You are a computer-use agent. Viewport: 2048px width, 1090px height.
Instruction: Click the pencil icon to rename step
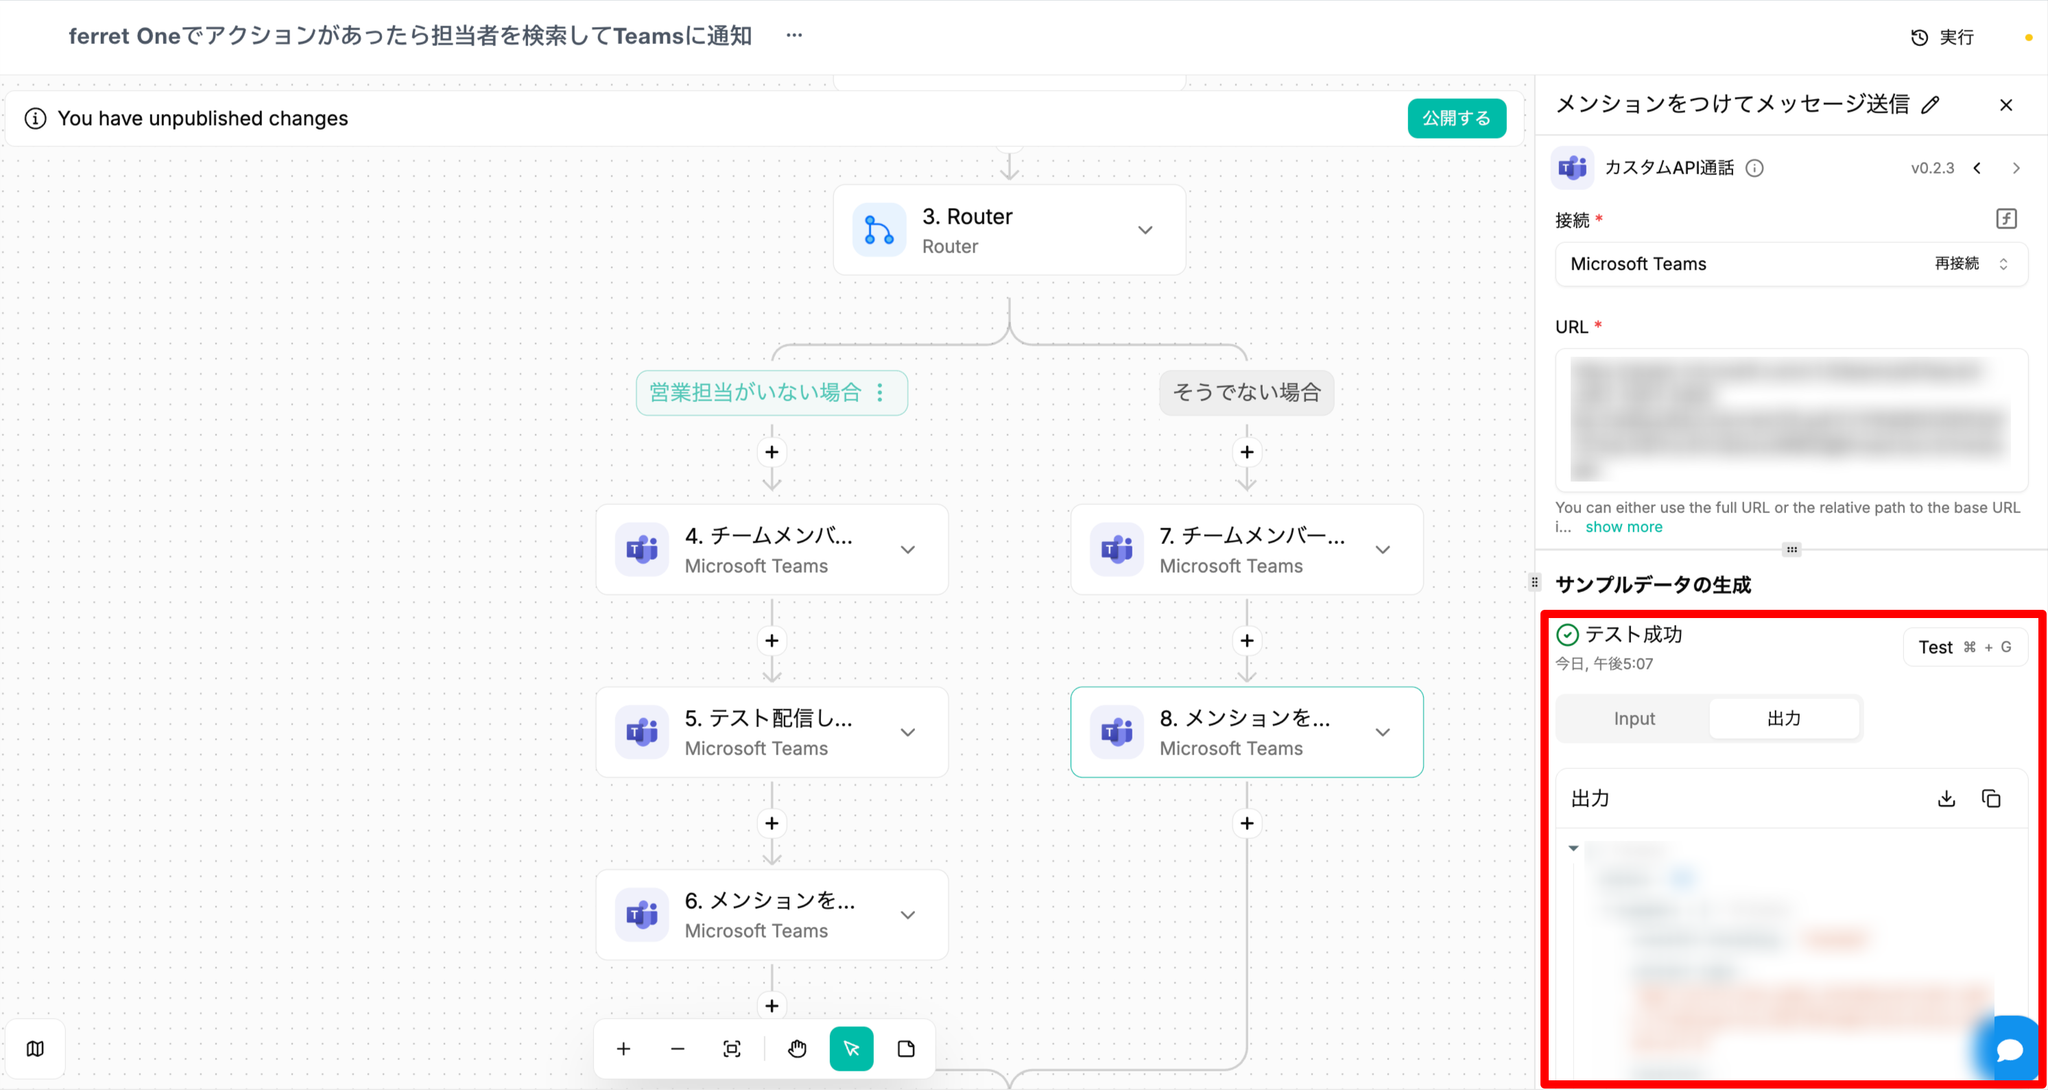coord(1931,105)
